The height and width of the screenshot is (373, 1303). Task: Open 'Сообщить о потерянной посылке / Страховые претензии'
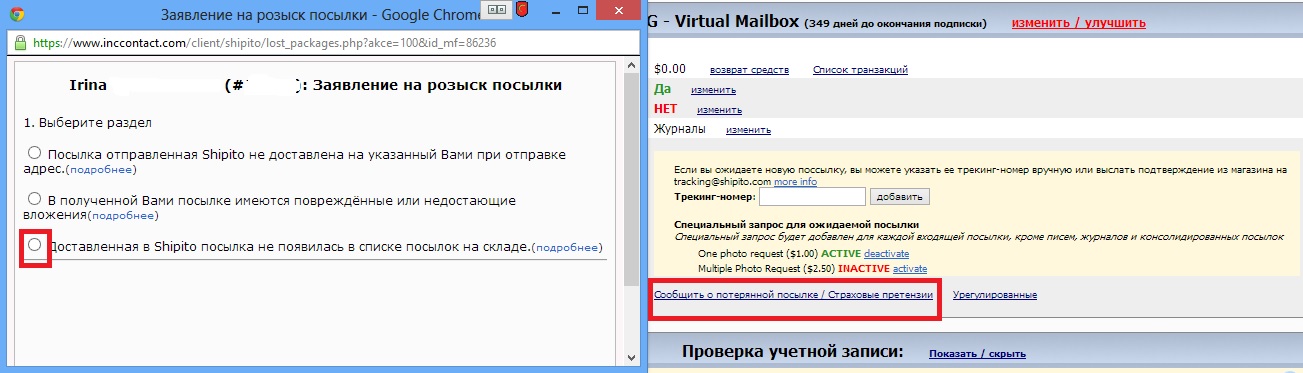click(793, 295)
